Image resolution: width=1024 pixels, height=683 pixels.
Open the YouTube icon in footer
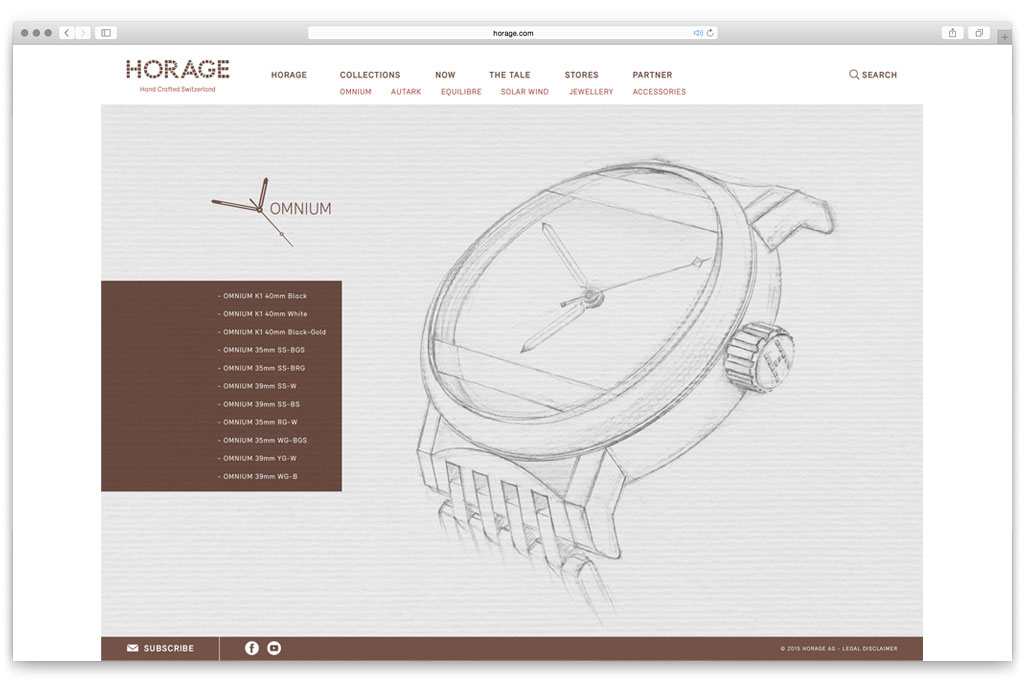pos(274,648)
